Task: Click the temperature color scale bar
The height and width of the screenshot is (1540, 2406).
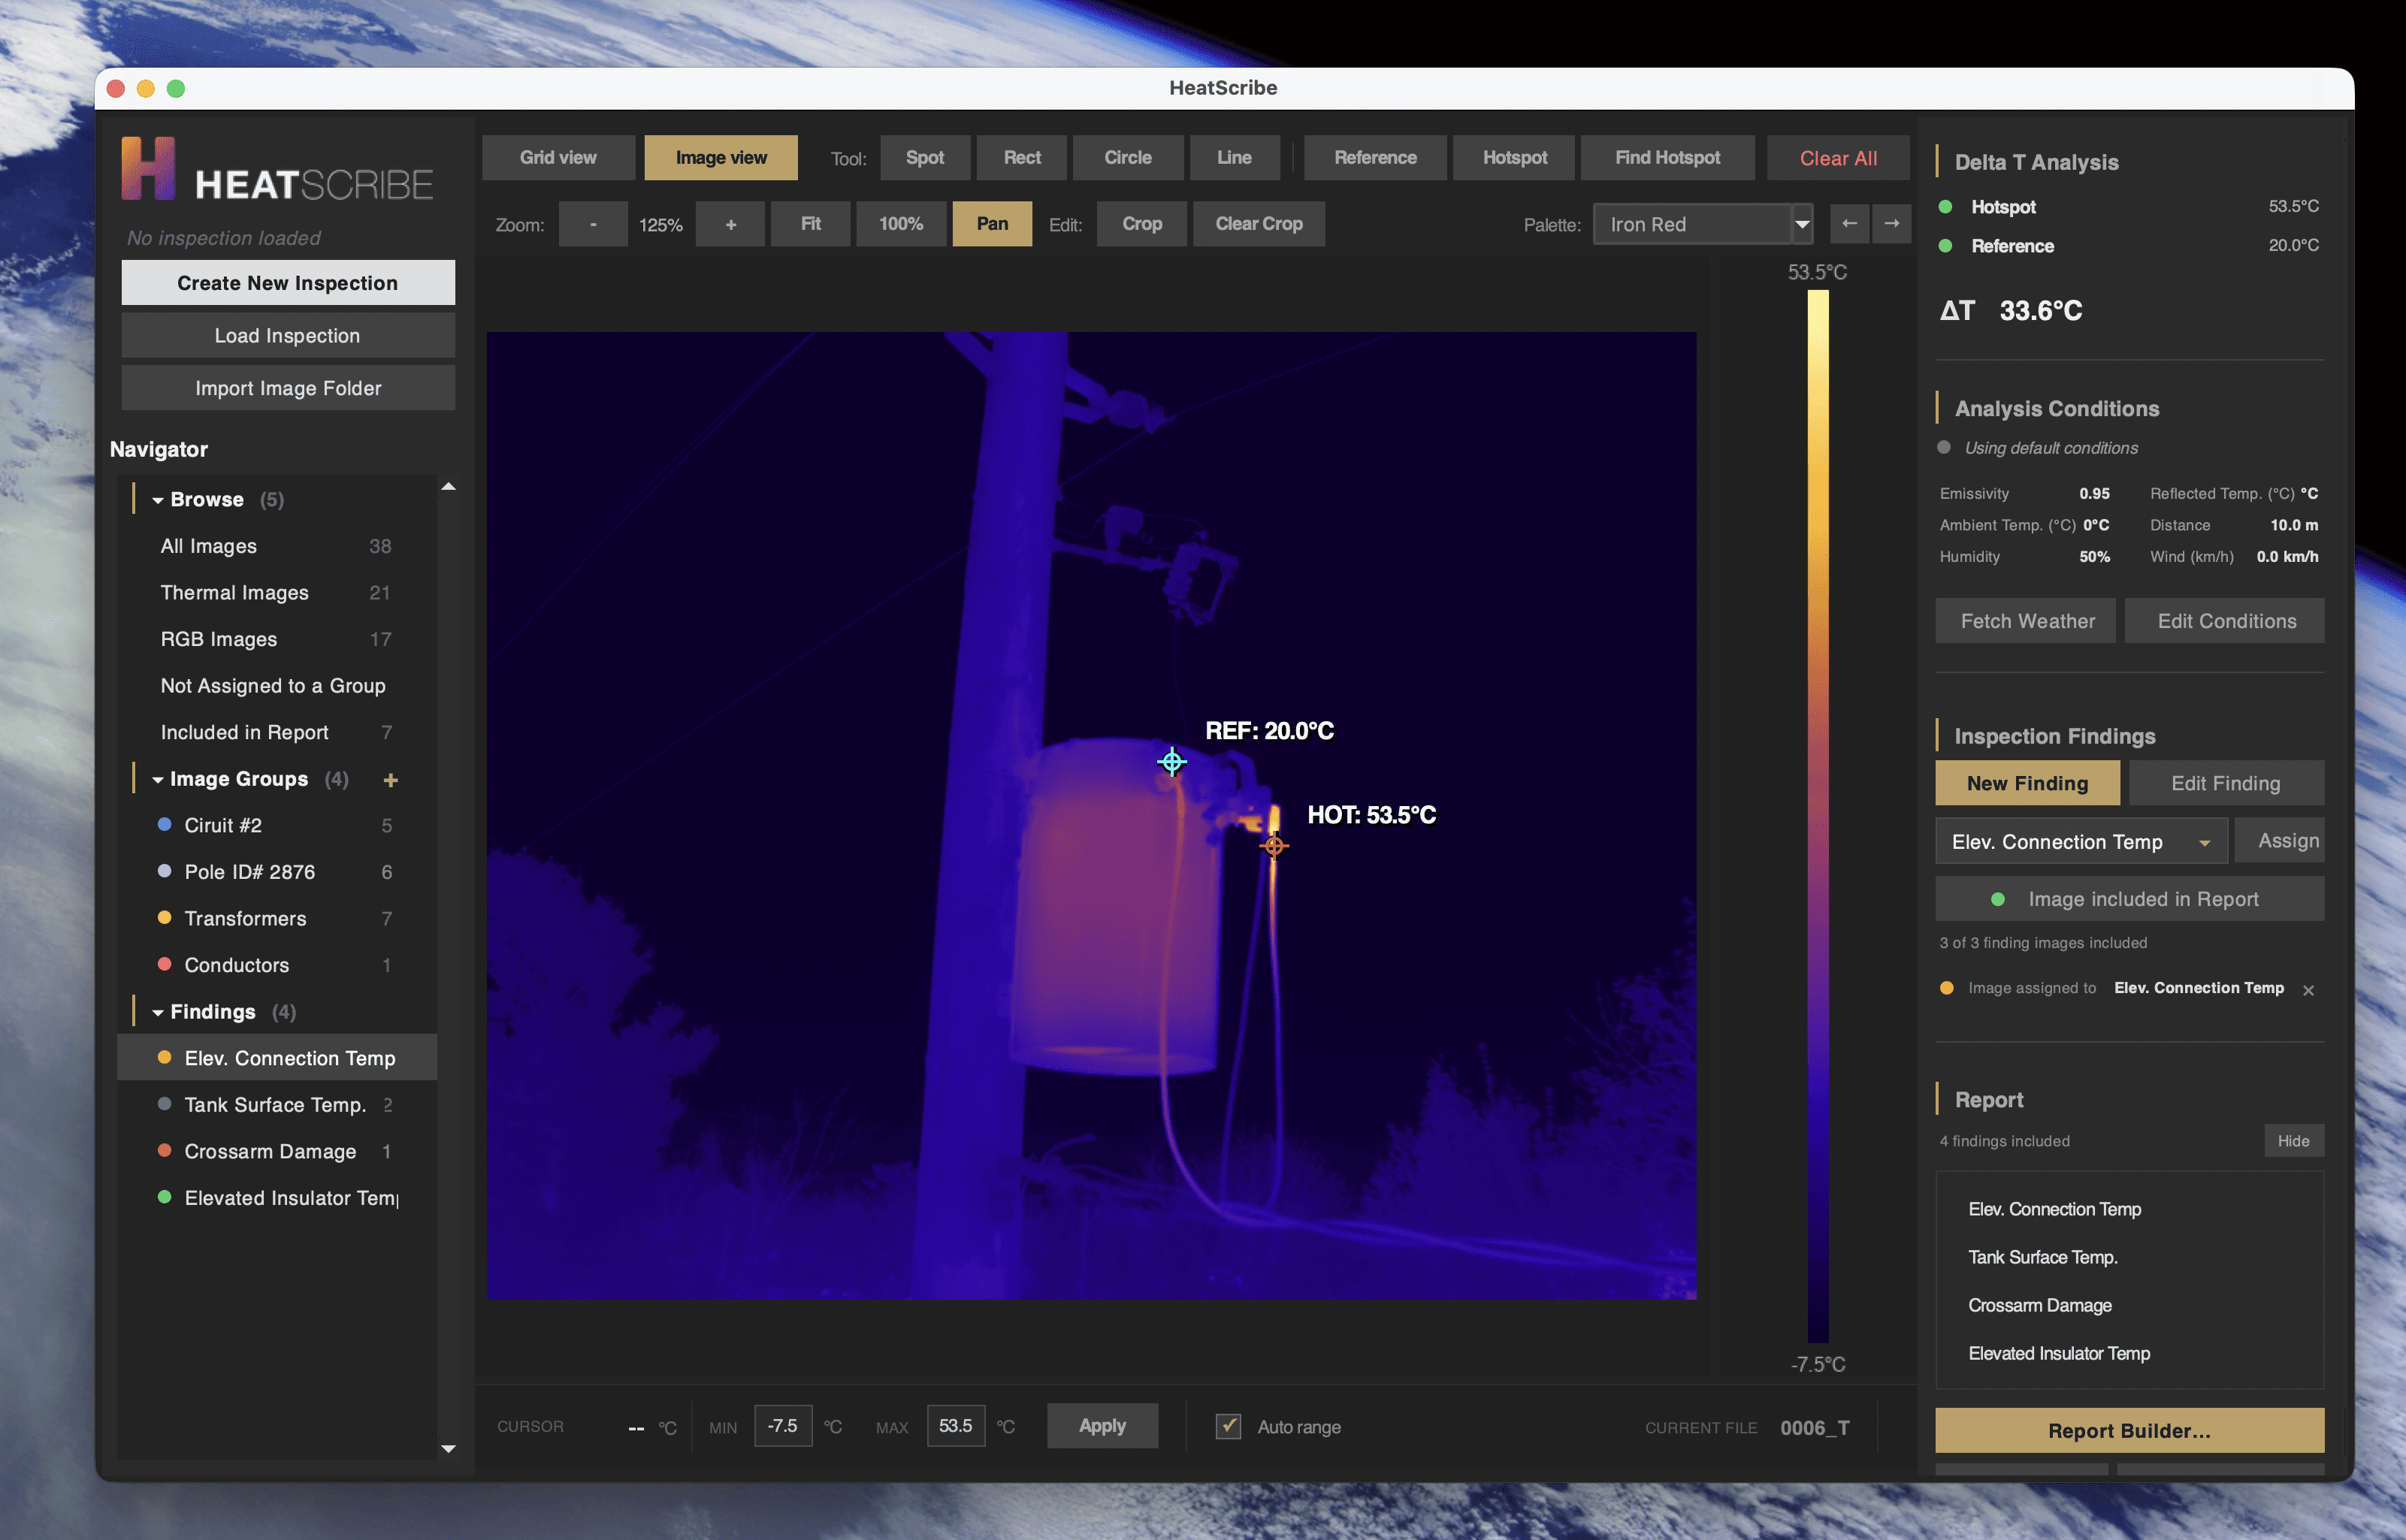Action: 1817,817
